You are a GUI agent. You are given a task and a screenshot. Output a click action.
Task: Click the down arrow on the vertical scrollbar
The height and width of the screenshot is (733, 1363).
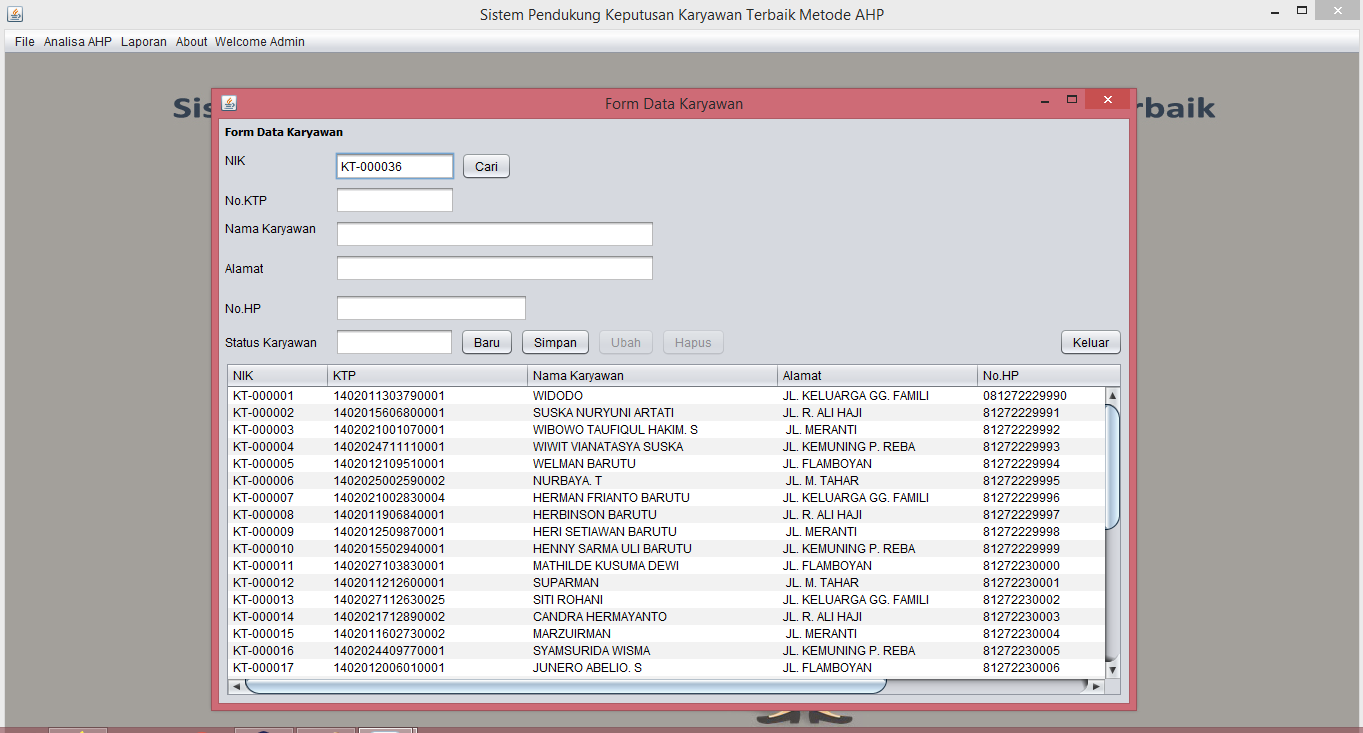(1111, 668)
